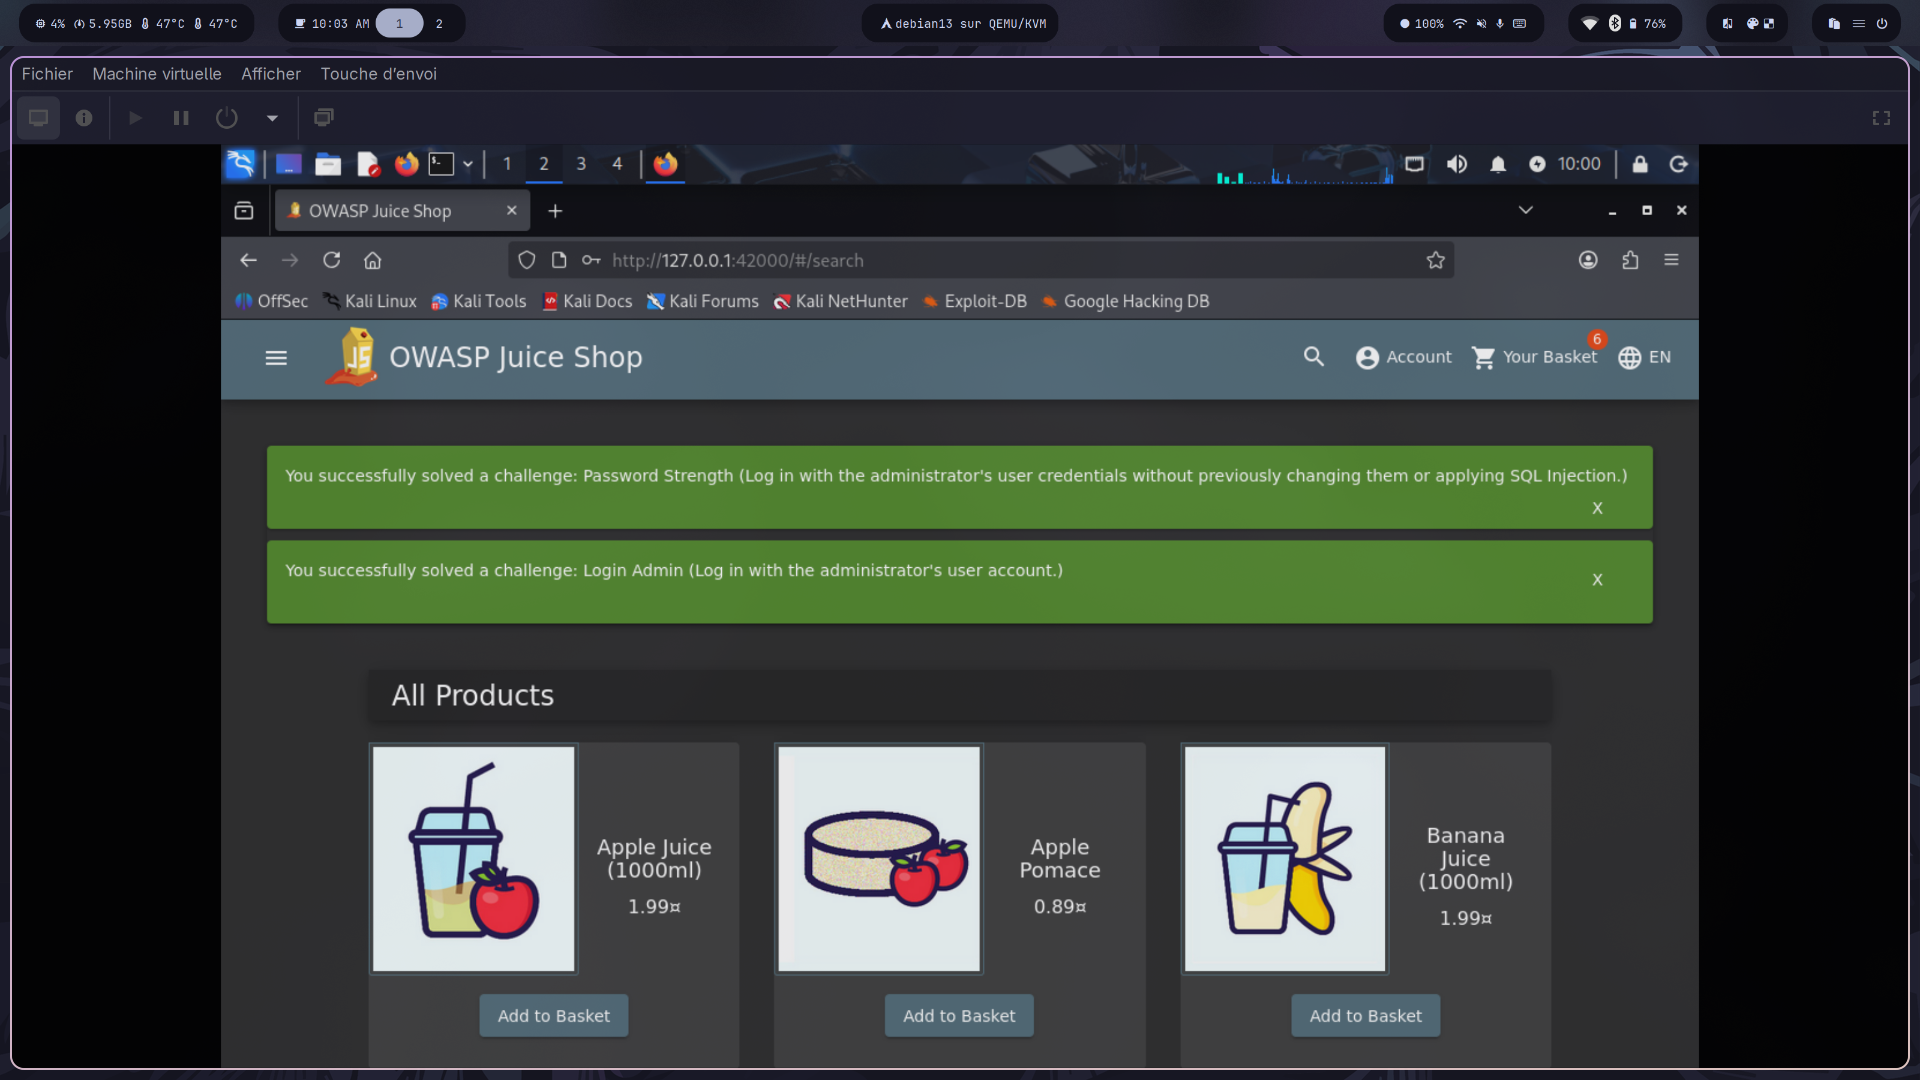
Task: Focus the Firefox address bar URL
Action: click(x=737, y=260)
